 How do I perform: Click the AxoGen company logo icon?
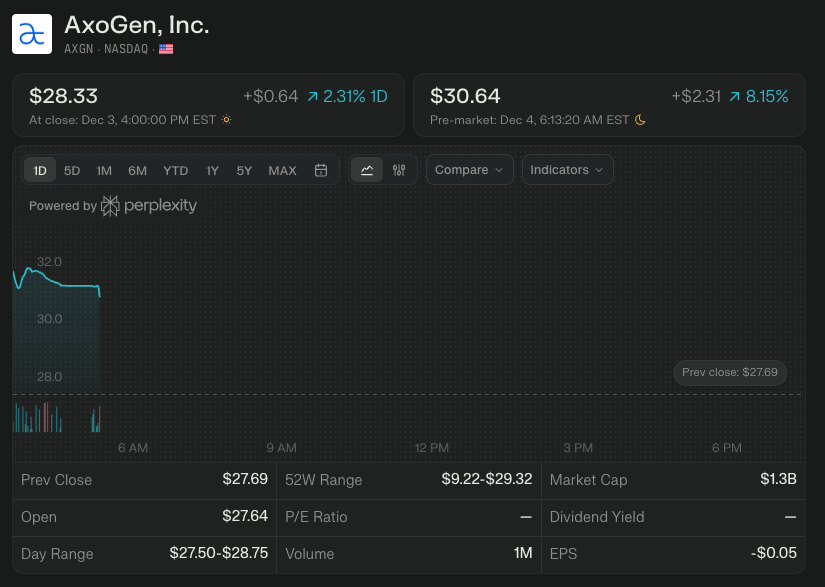32,34
